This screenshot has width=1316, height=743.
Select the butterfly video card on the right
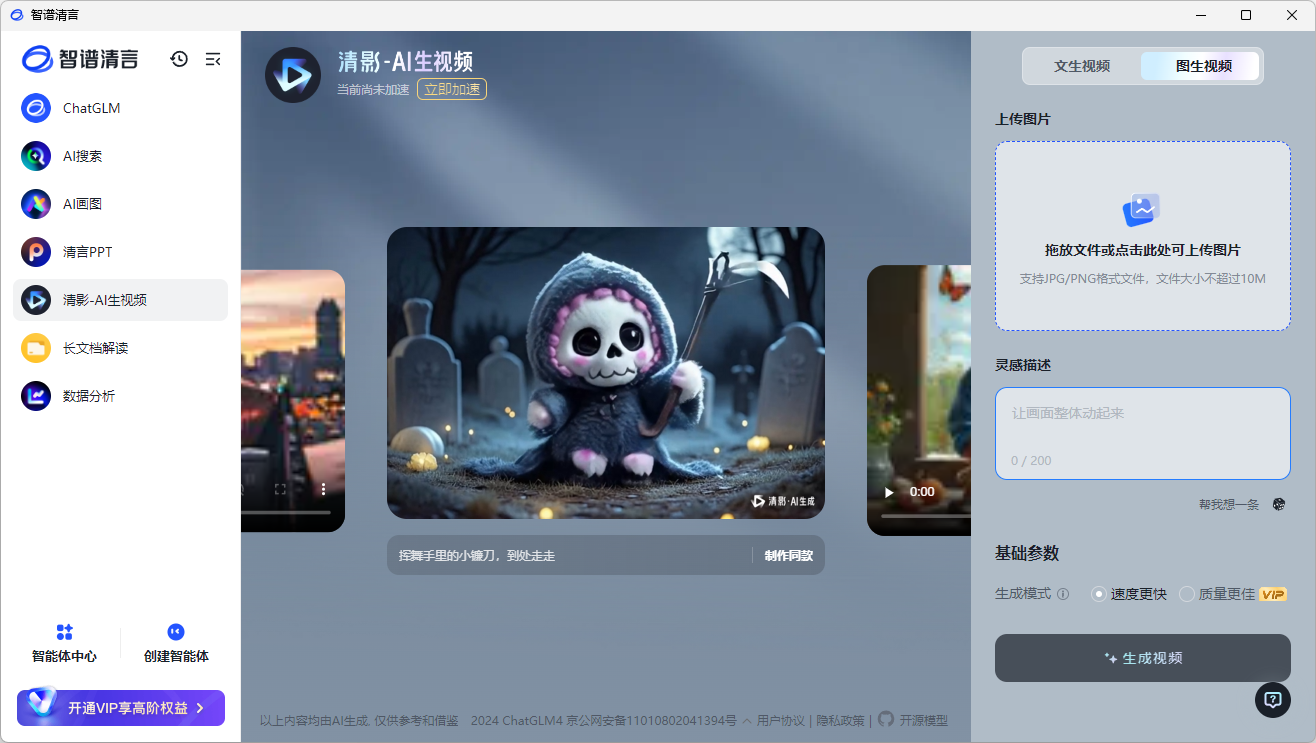tap(919, 400)
